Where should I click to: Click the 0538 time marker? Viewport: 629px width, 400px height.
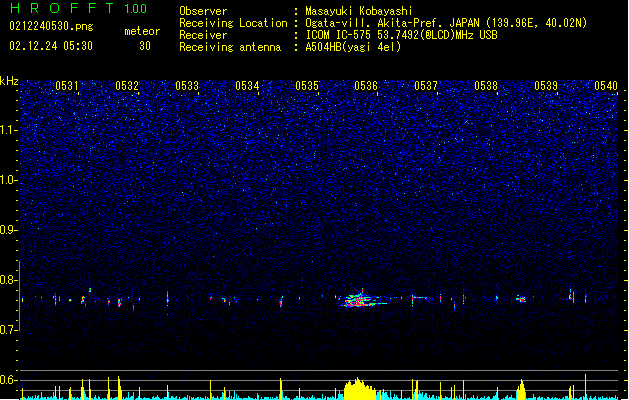(x=486, y=86)
